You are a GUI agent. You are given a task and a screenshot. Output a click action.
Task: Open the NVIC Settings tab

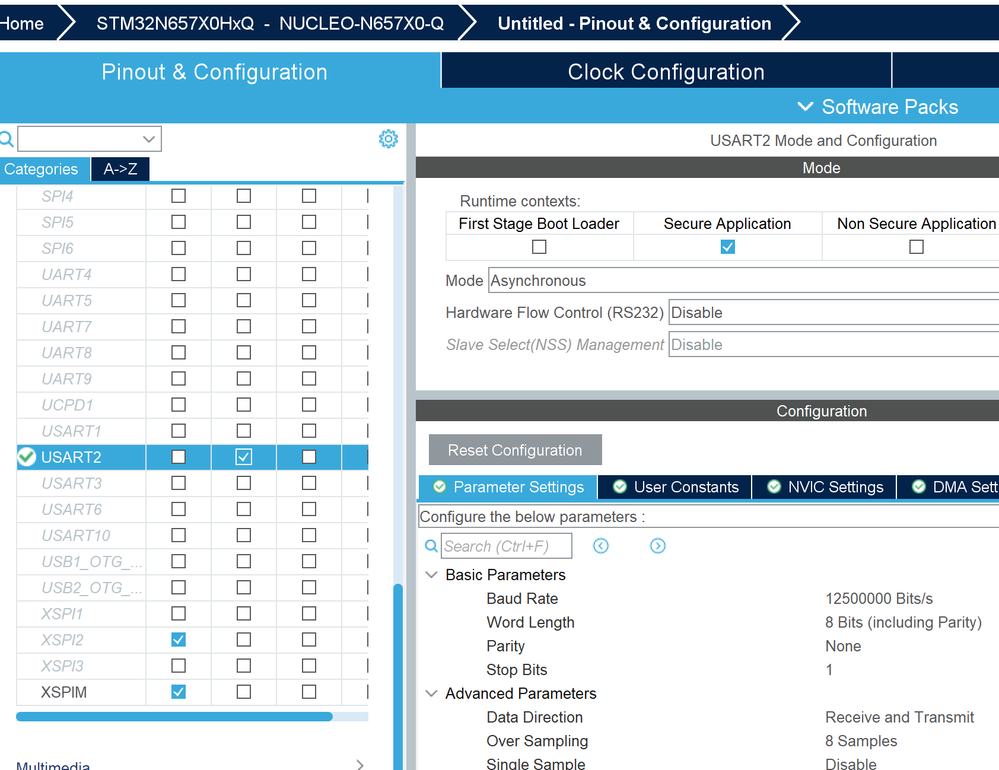pos(825,487)
